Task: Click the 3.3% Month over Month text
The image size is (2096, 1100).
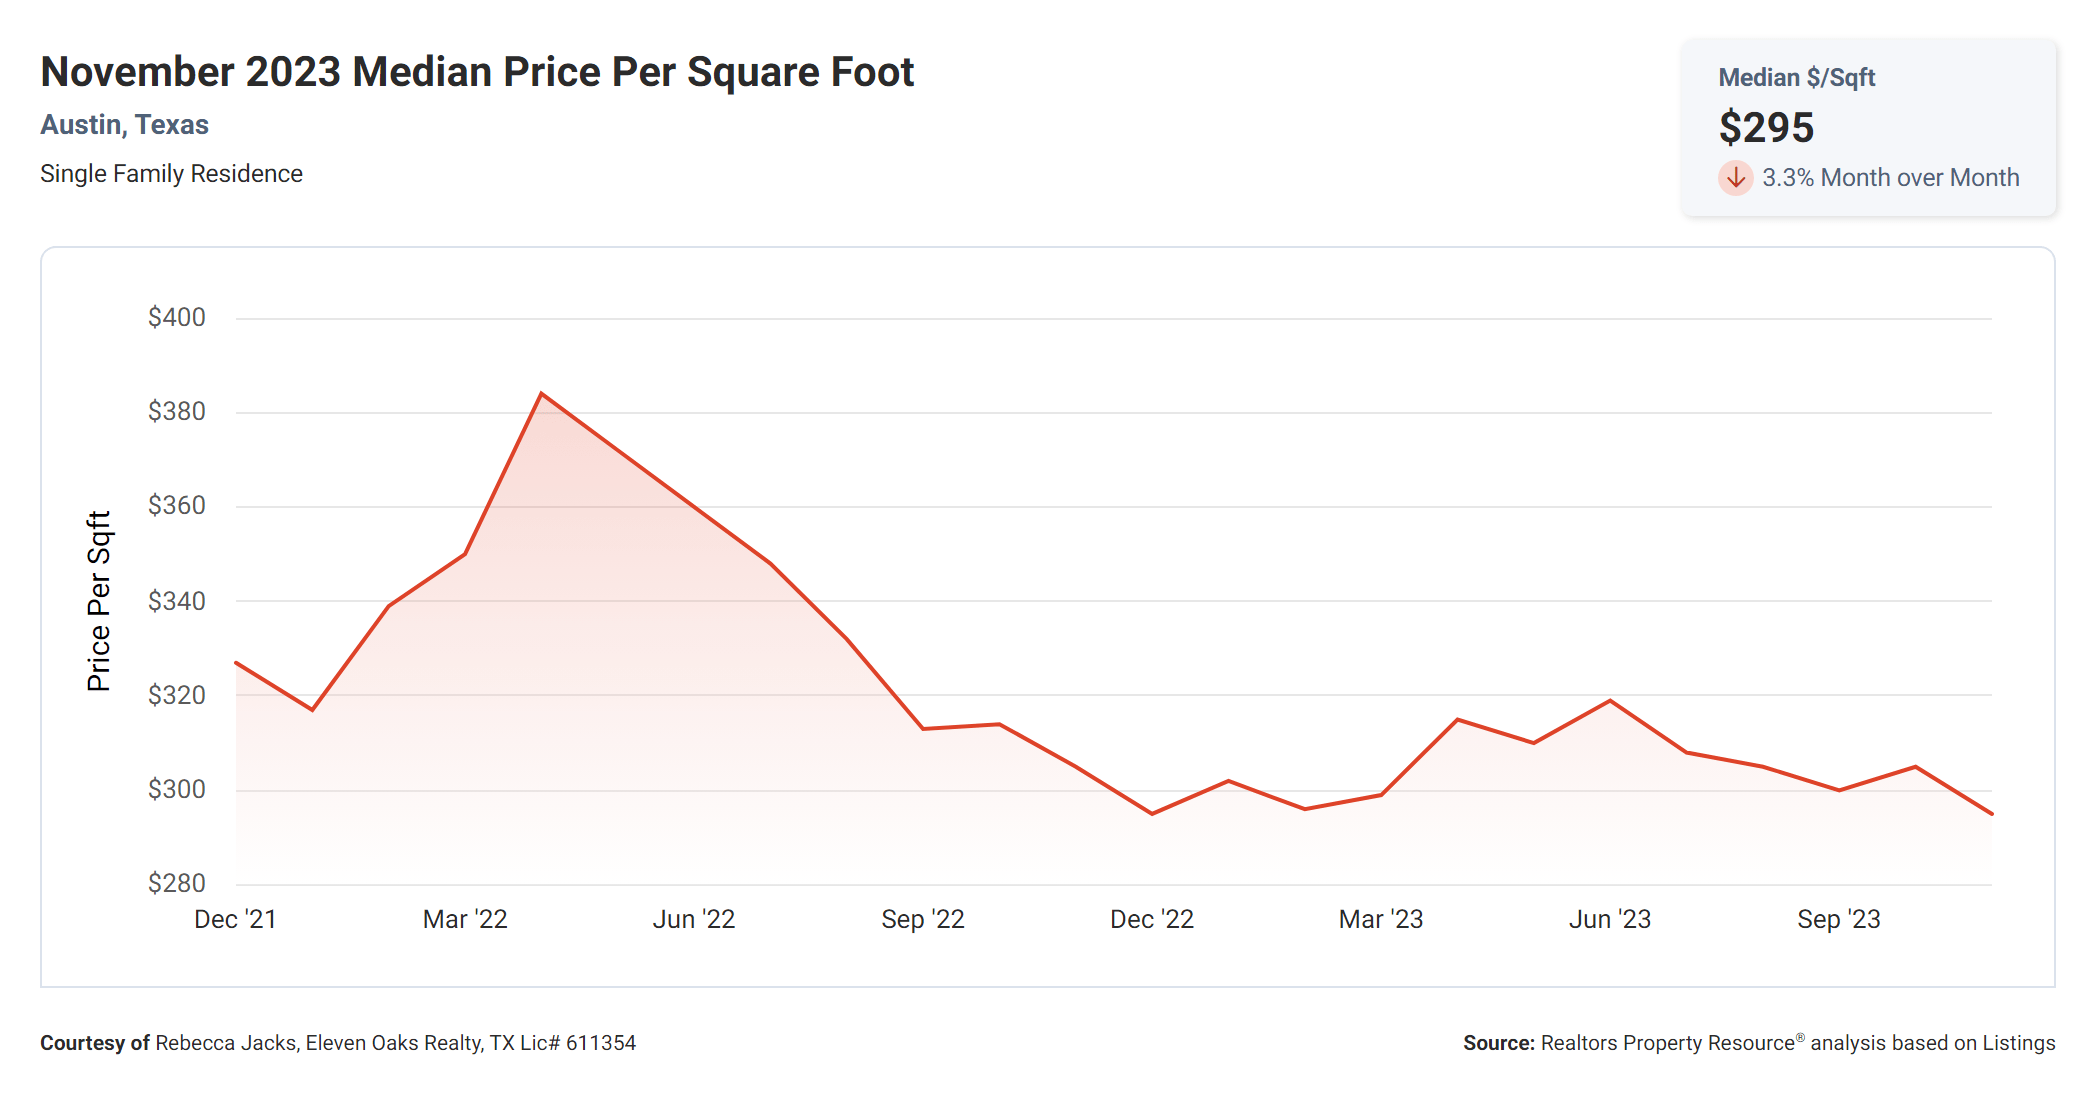Action: pyautogui.click(x=1890, y=178)
